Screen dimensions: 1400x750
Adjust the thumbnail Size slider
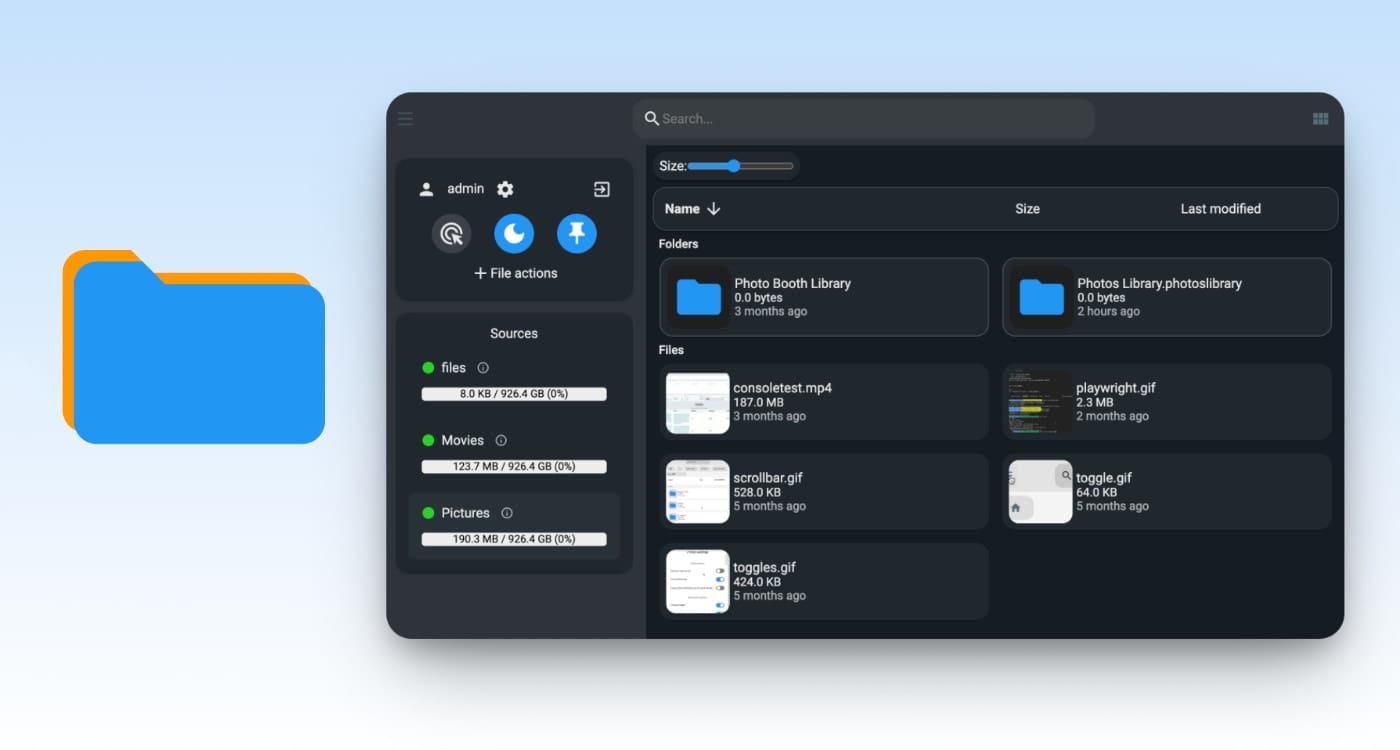coord(733,166)
